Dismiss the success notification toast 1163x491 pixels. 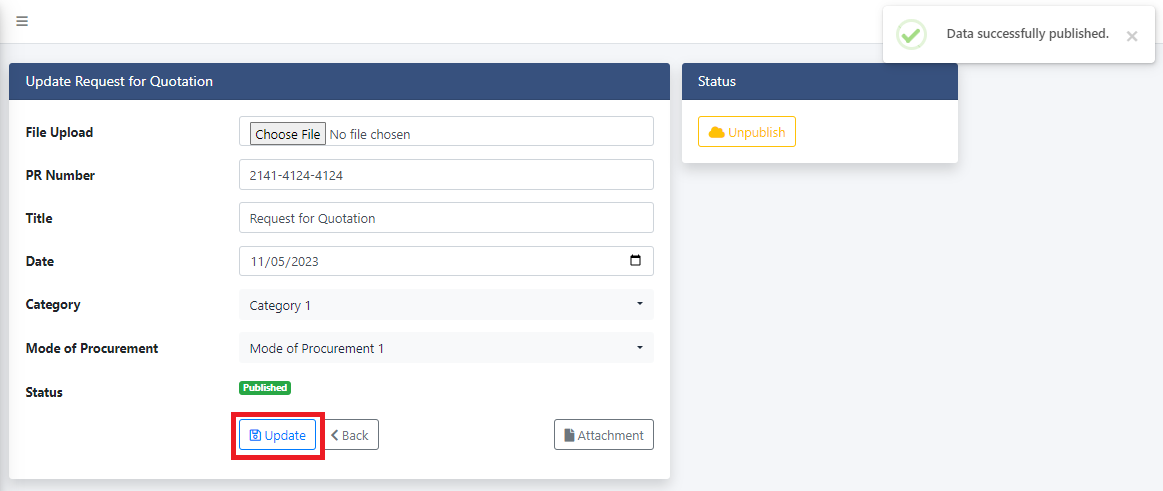pos(1131,36)
